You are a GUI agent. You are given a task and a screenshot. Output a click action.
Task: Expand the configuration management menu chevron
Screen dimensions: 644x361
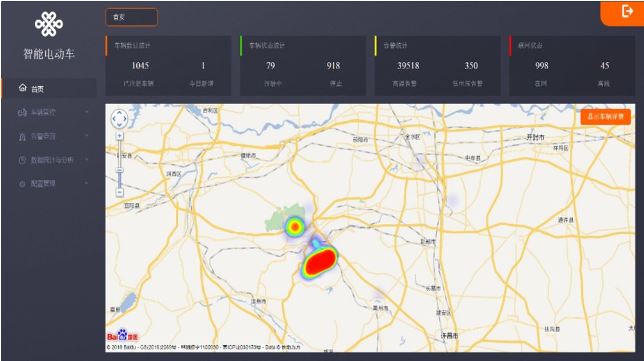[x=87, y=183]
